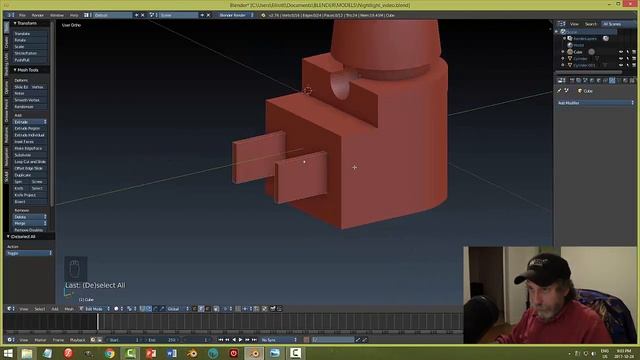Click the Scale tool button

pyautogui.click(x=30, y=47)
